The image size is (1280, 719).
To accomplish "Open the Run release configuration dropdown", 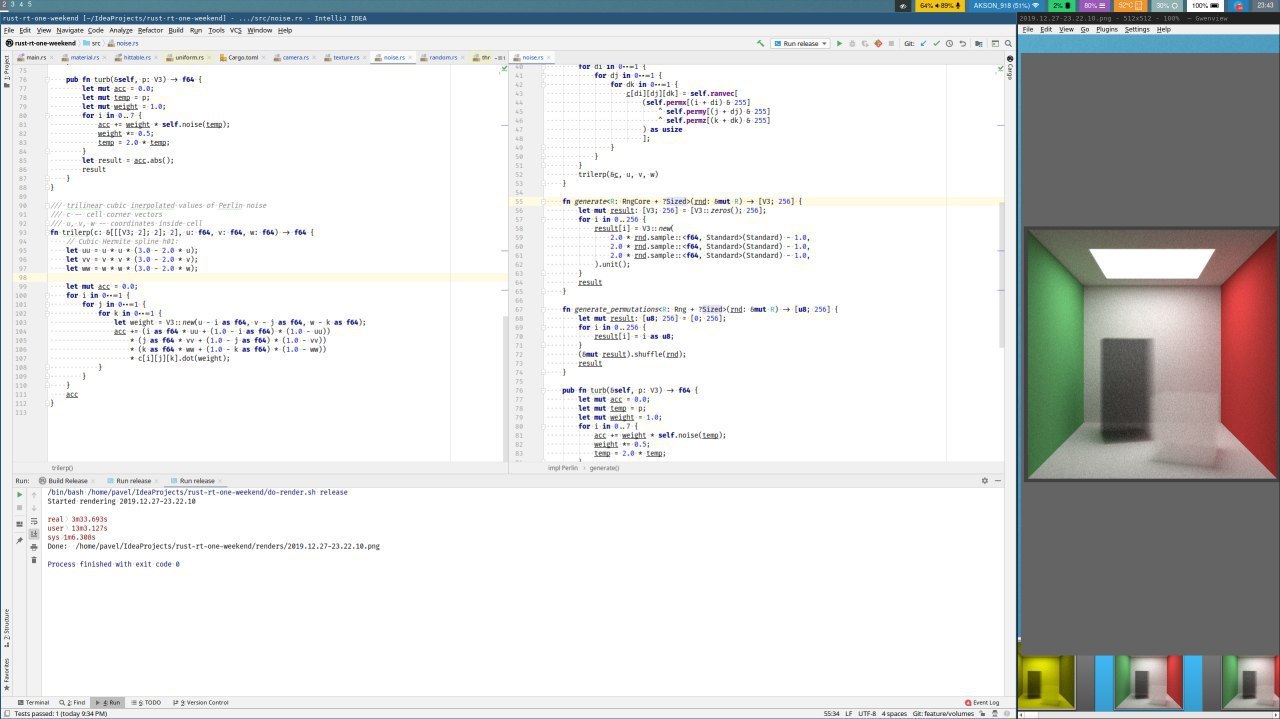I will pyautogui.click(x=800, y=44).
